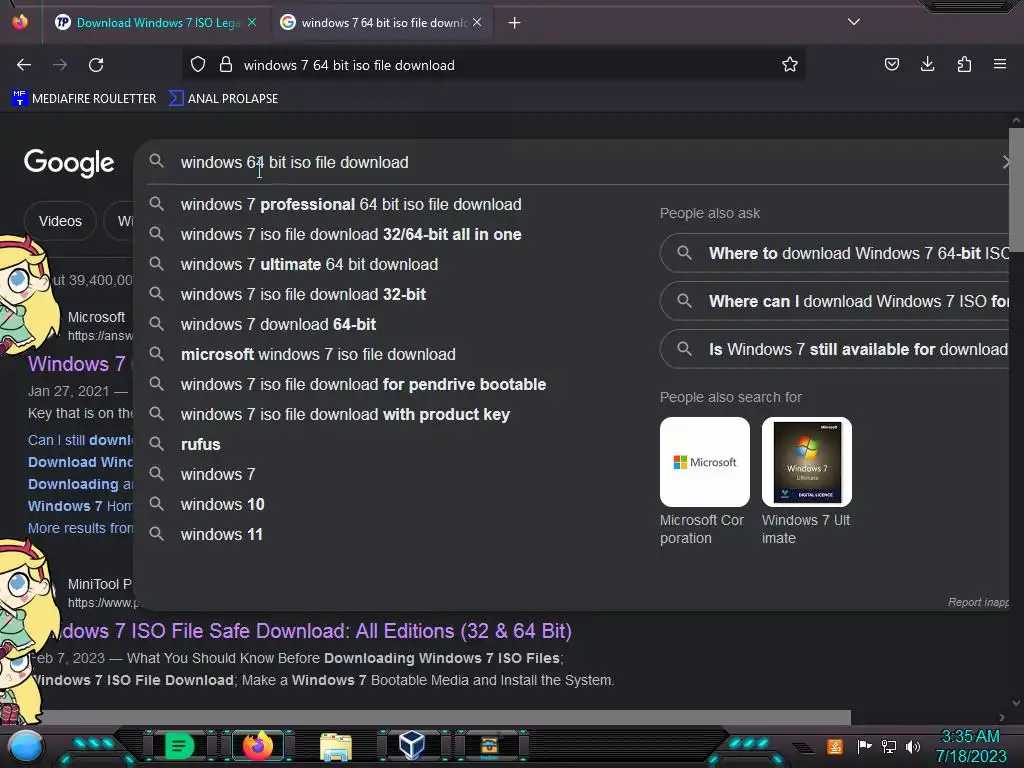Clear the Google search box with X
The width and height of the screenshot is (1024, 768).
(1006, 163)
